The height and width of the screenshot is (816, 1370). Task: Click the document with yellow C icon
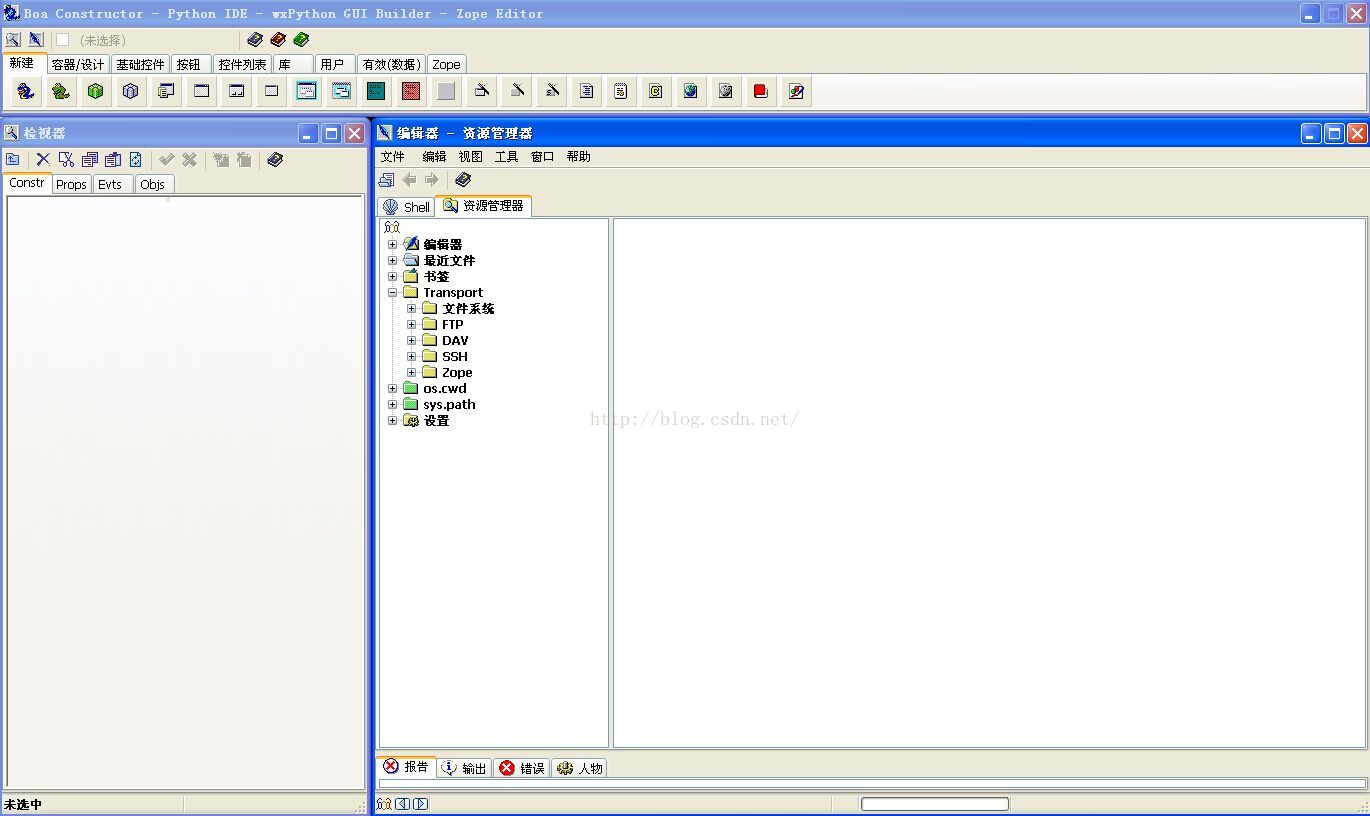pyautogui.click(x=656, y=91)
